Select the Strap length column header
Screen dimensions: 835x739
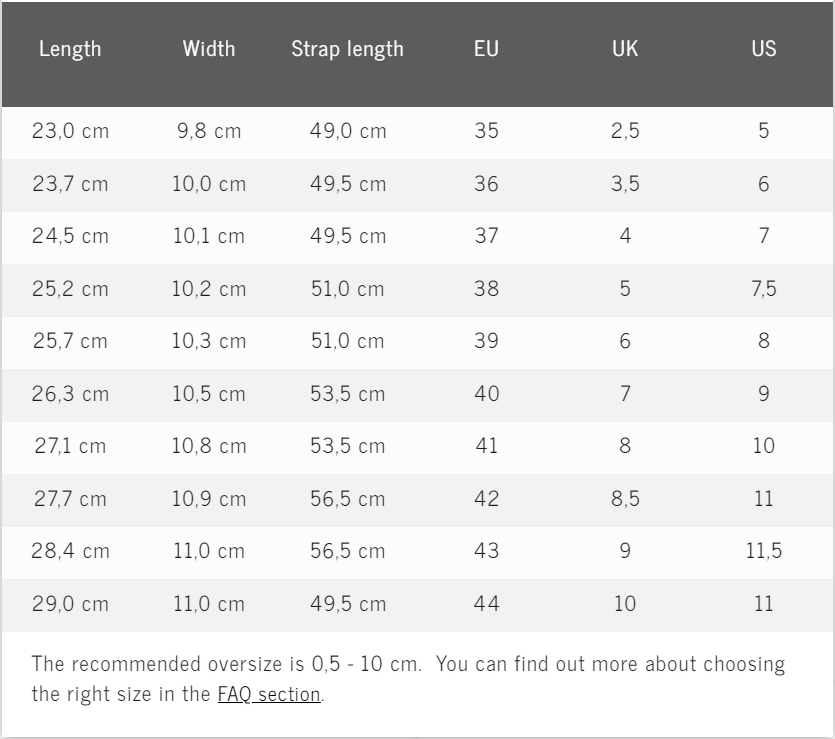[347, 49]
